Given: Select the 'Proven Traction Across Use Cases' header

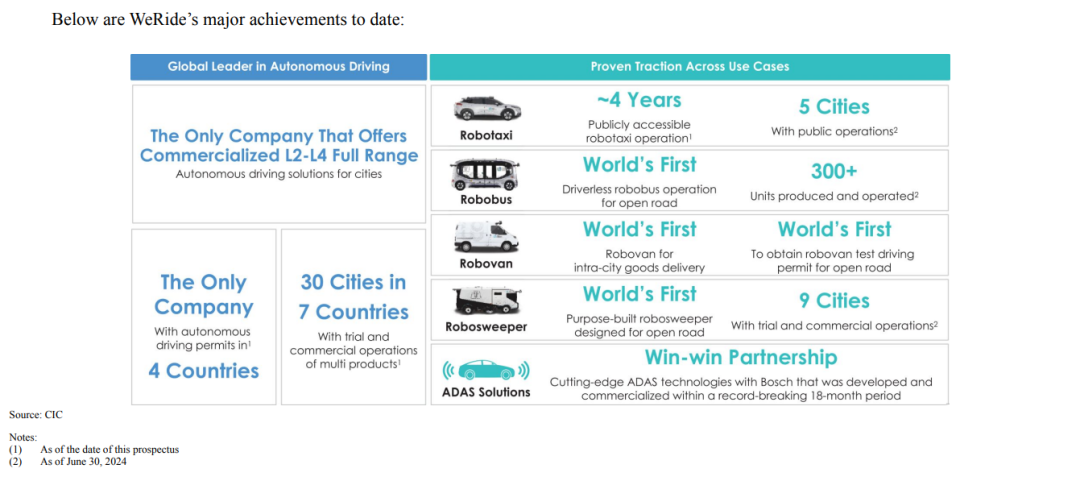Looking at the screenshot, I should click(x=689, y=67).
